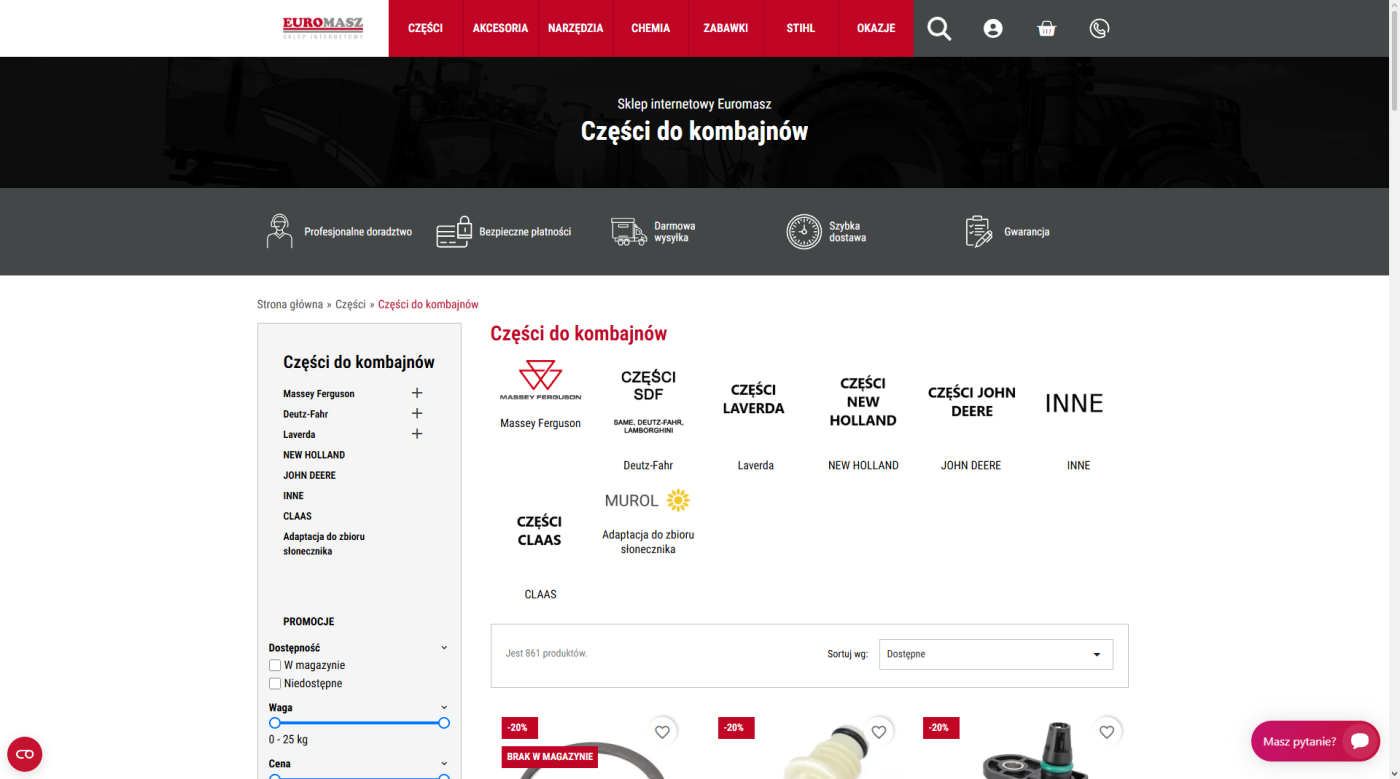Open the Części Claas category image
Viewport: 1400px width, 779px height.
tap(540, 531)
